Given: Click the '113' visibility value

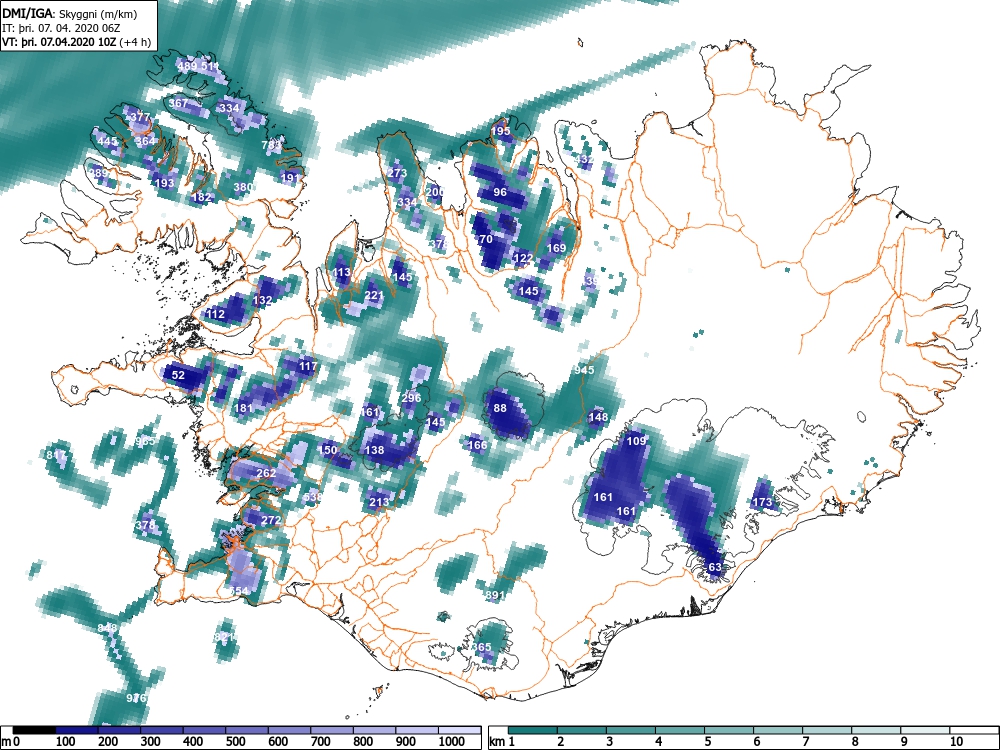Looking at the screenshot, I should tap(342, 272).
